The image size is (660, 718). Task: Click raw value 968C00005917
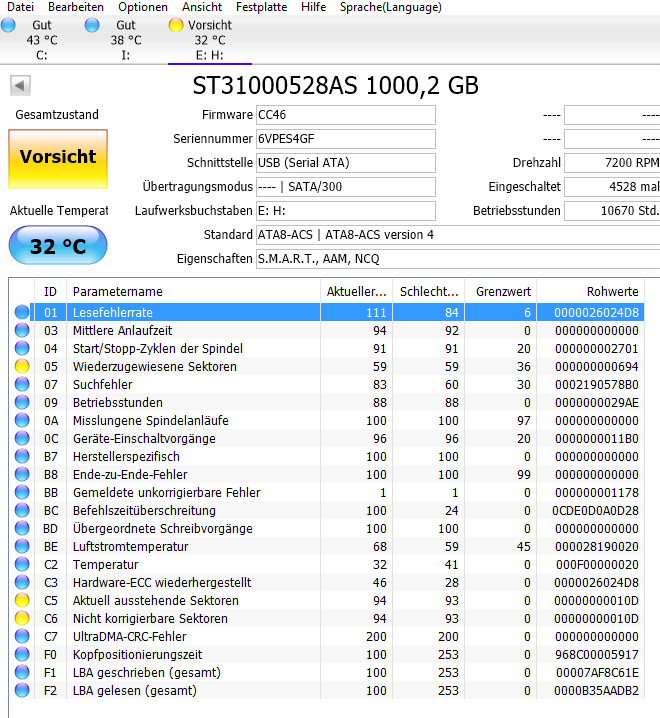pyautogui.click(x=596, y=654)
